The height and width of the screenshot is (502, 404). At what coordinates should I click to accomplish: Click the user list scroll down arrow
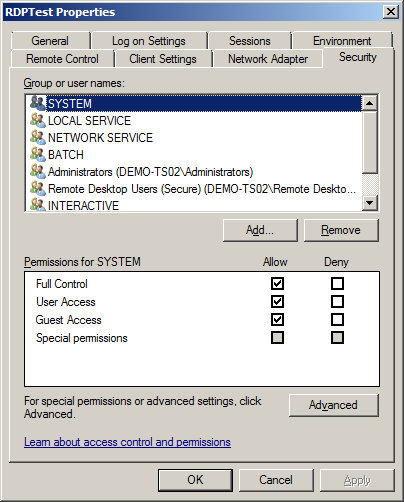click(x=370, y=202)
